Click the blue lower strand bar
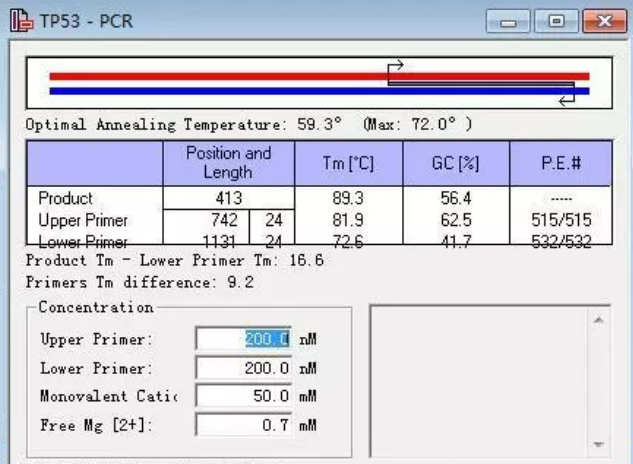 pos(319,91)
